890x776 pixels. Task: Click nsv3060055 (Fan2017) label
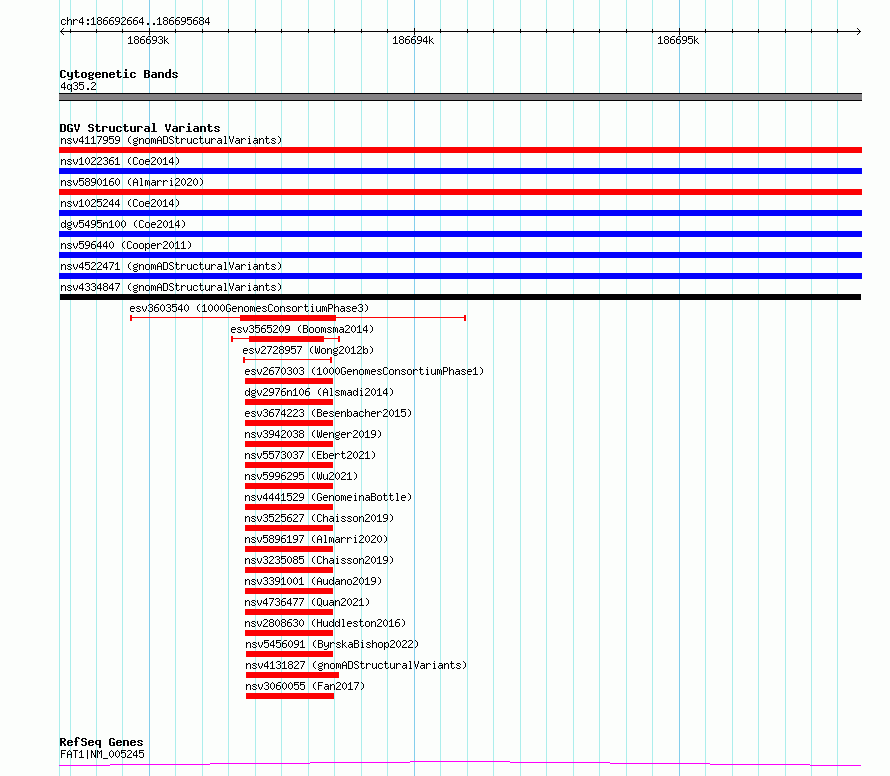point(305,686)
